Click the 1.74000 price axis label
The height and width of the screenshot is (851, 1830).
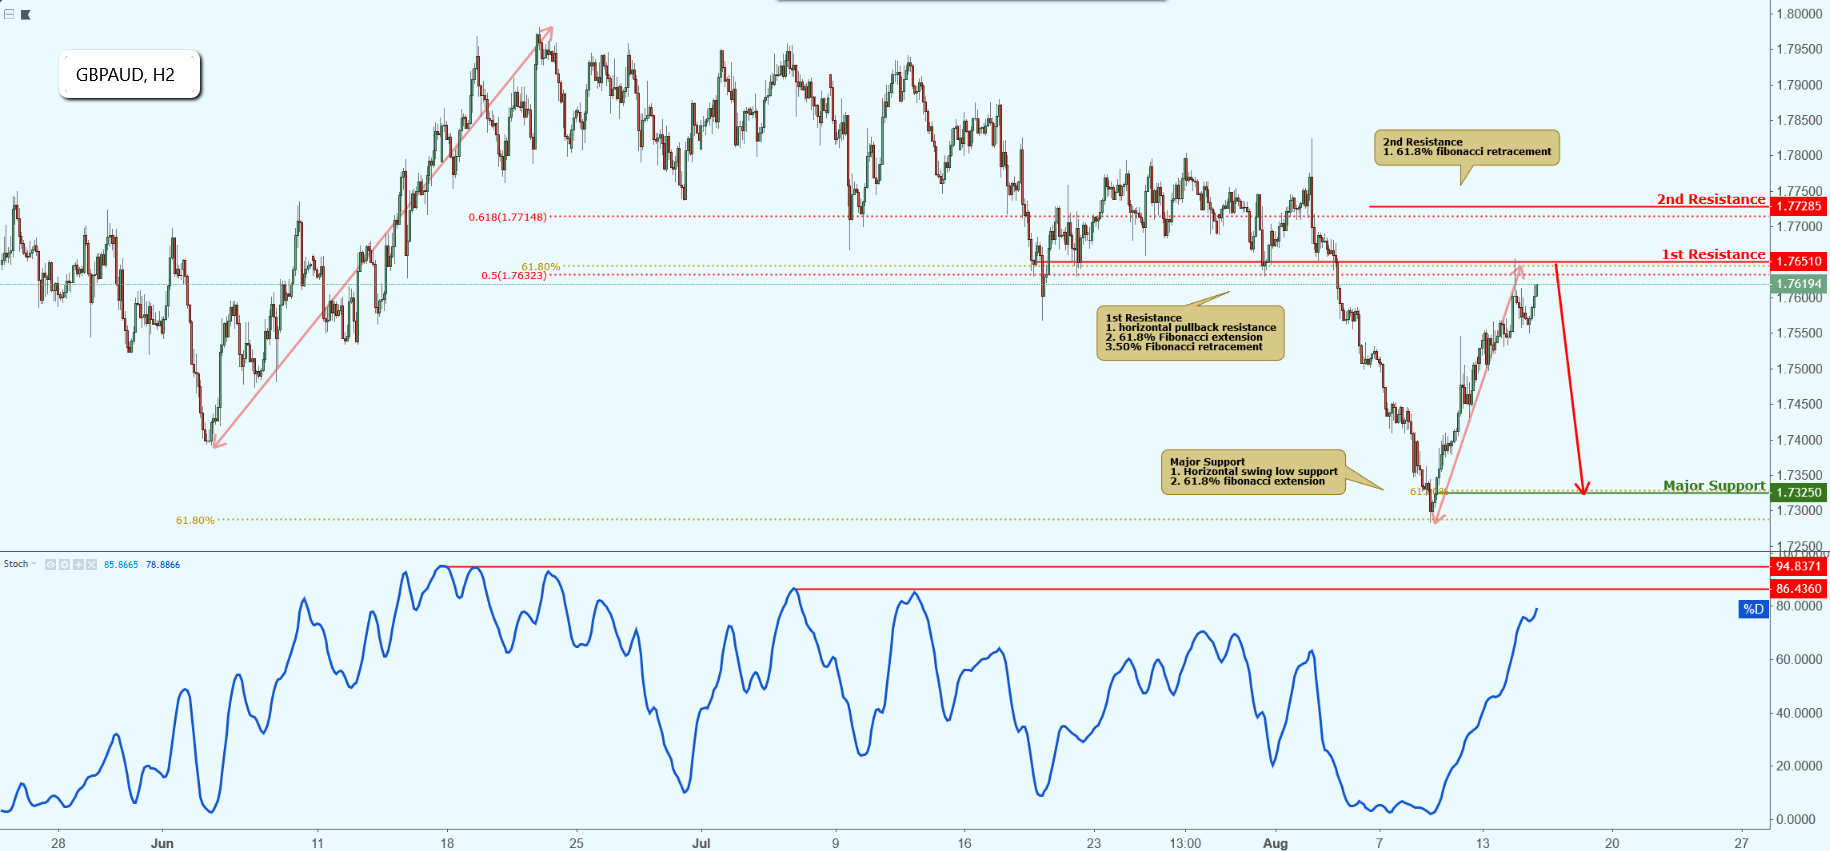(x=1799, y=440)
